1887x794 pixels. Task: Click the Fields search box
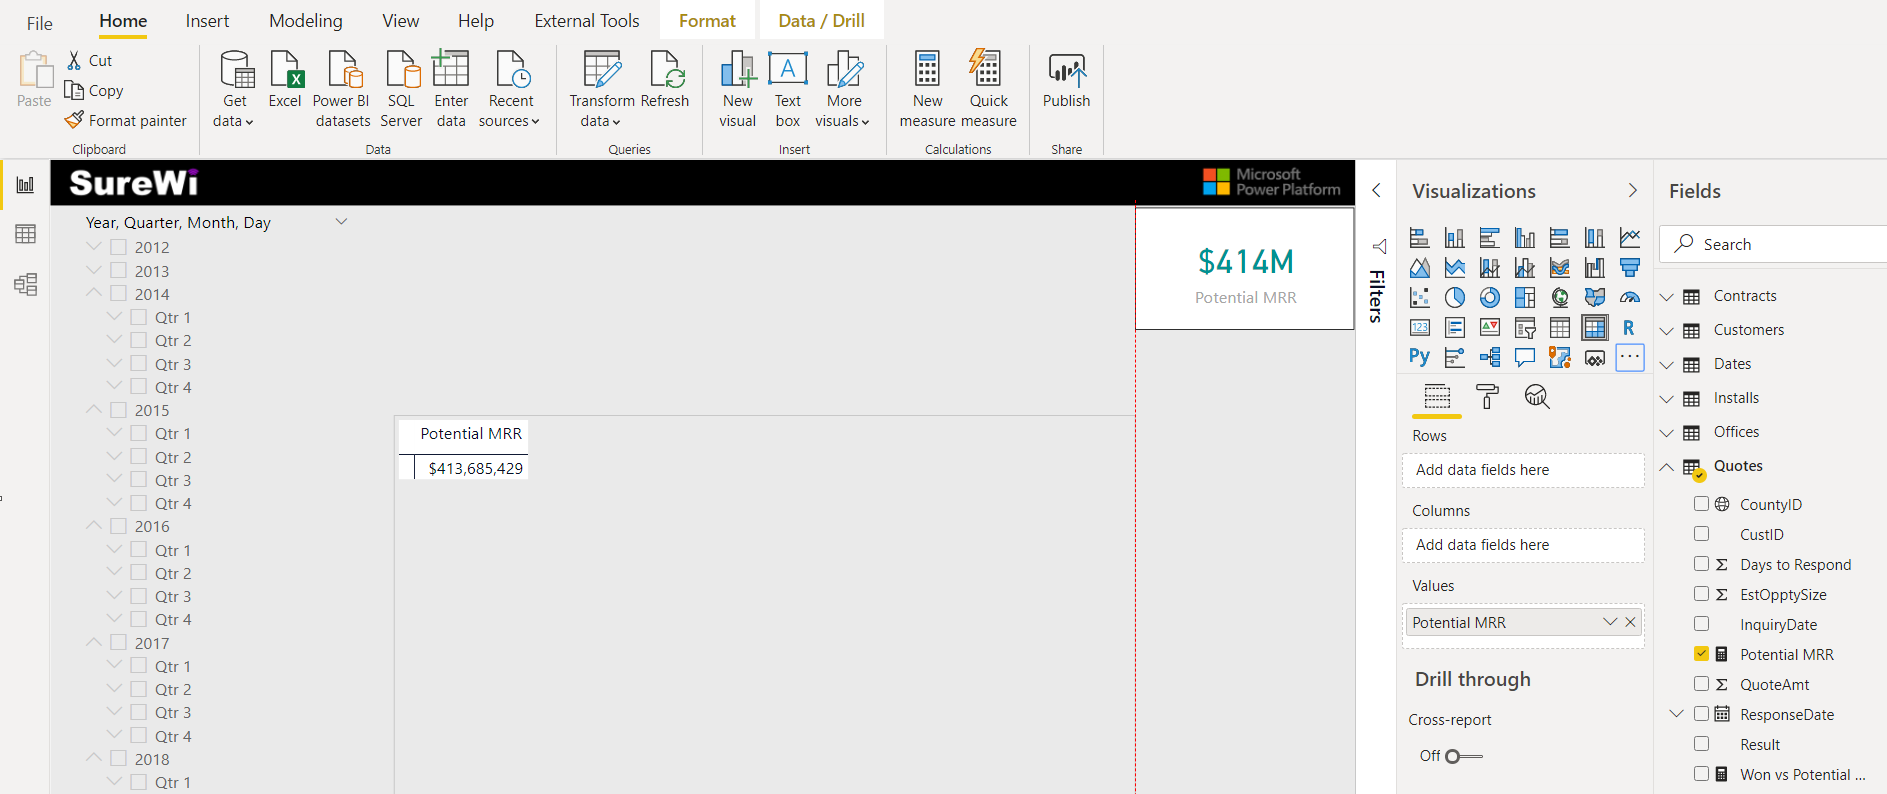pos(1773,244)
